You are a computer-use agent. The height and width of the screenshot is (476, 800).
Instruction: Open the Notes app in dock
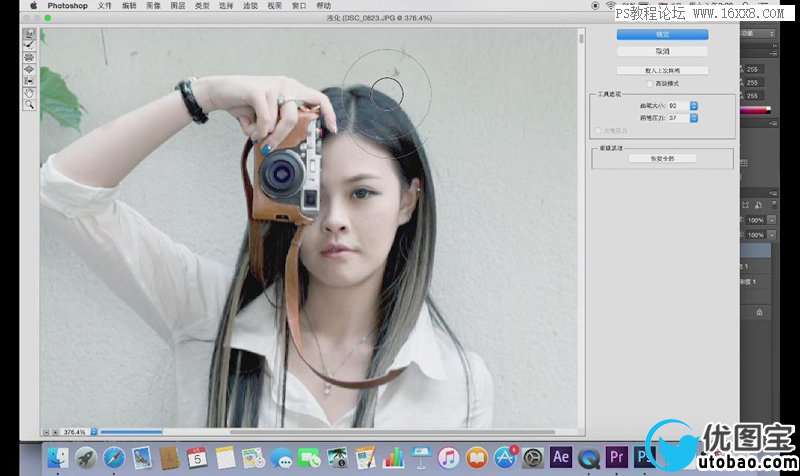(x=225, y=457)
